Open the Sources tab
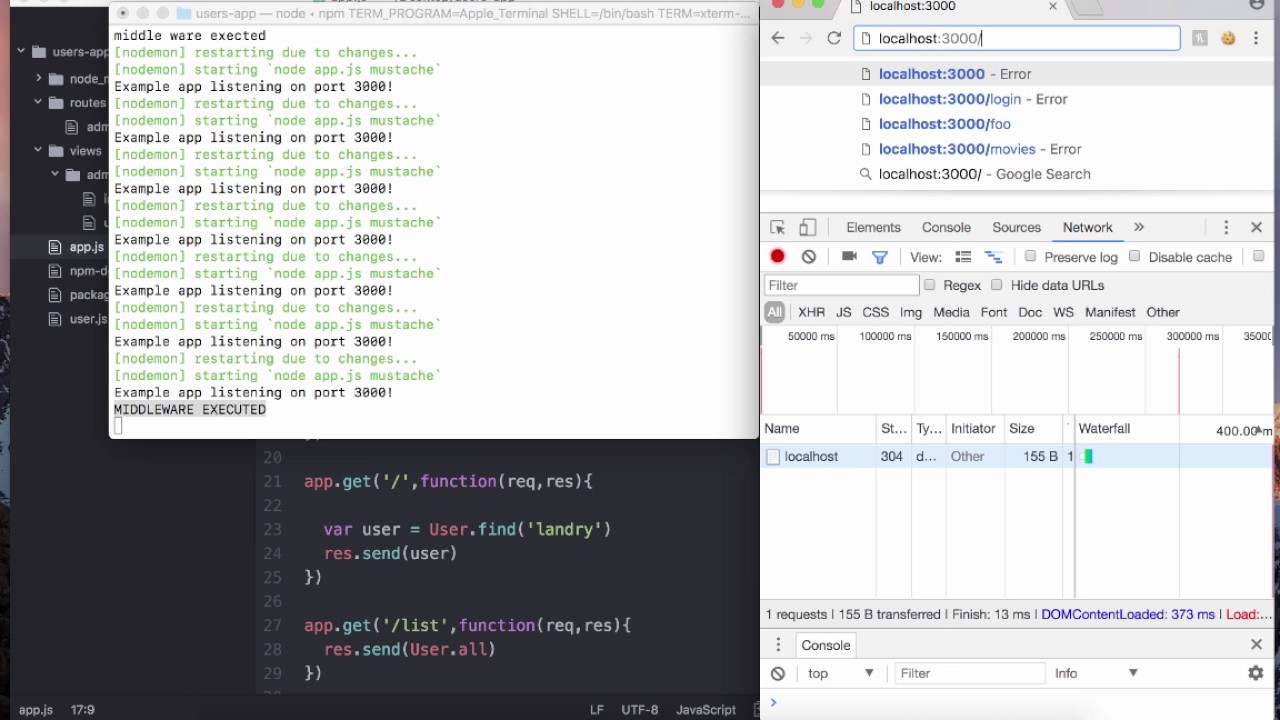The width and height of the screenshot is (1280, 720). 1016,227
